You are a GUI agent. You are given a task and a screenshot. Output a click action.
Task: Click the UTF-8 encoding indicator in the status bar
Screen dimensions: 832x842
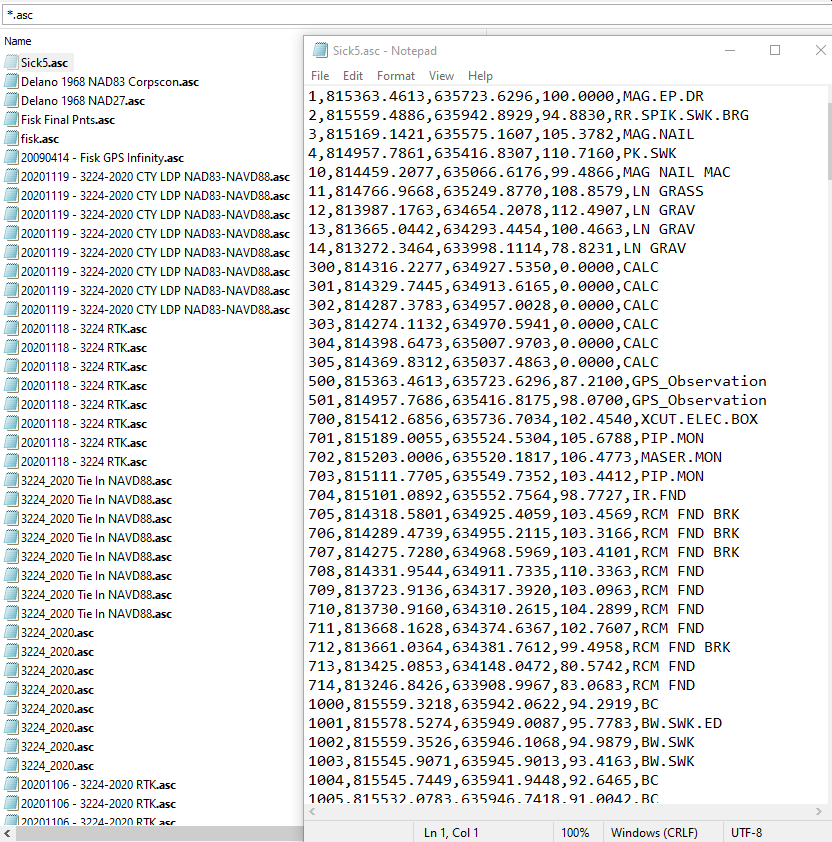pos(745,831)
